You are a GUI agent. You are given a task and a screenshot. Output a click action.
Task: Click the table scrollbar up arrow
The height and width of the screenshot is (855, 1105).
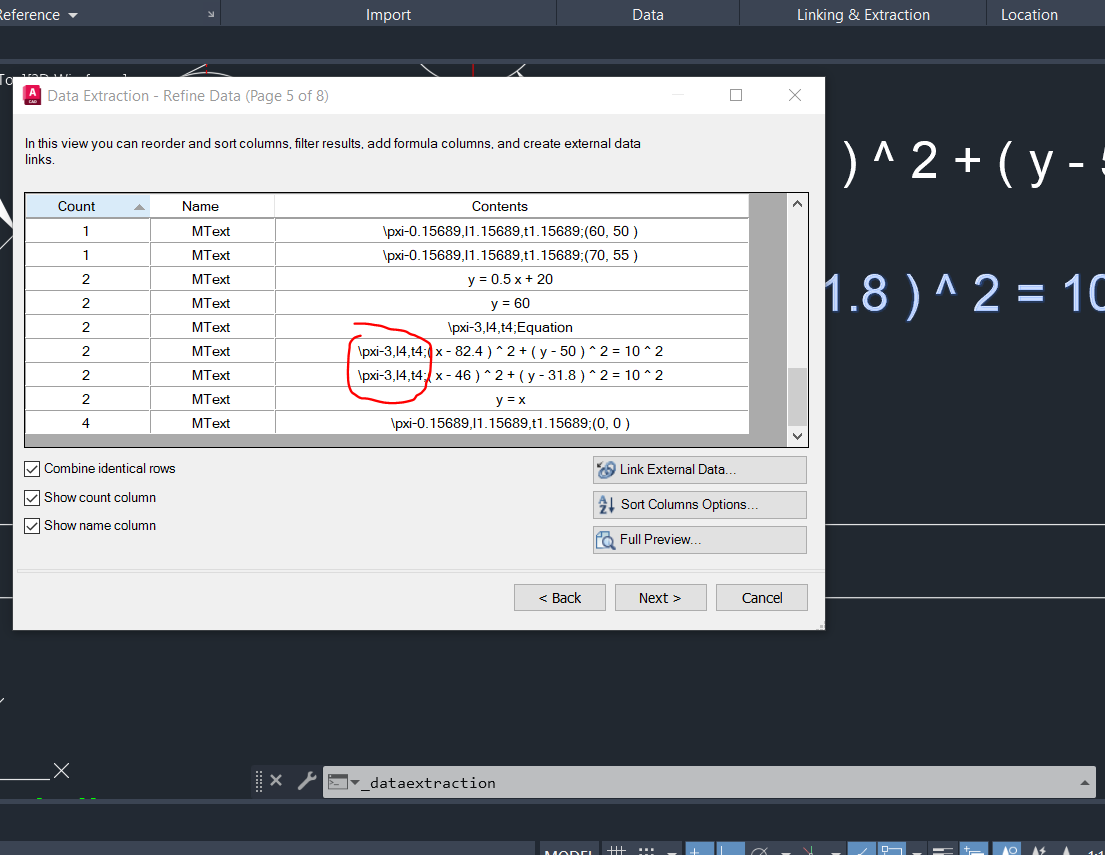[797, 204]
